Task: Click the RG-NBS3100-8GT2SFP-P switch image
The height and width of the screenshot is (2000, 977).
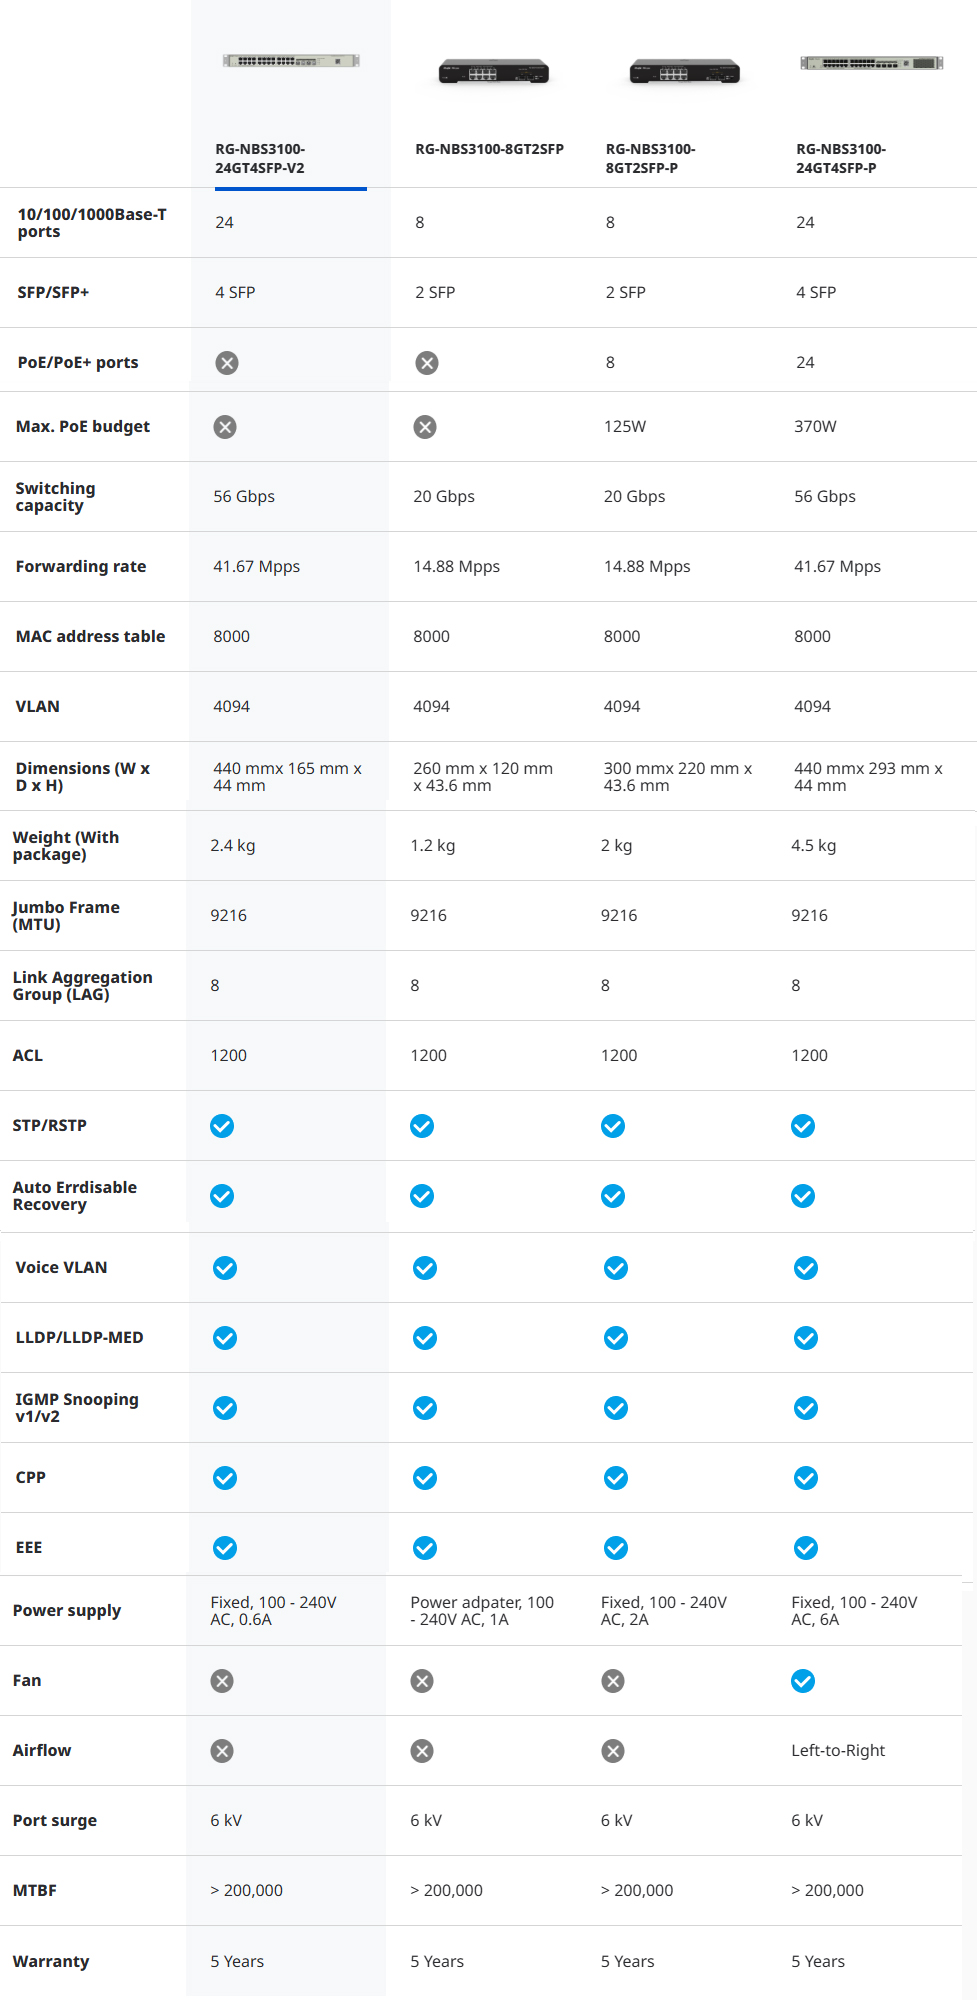Action: point(685,72)
